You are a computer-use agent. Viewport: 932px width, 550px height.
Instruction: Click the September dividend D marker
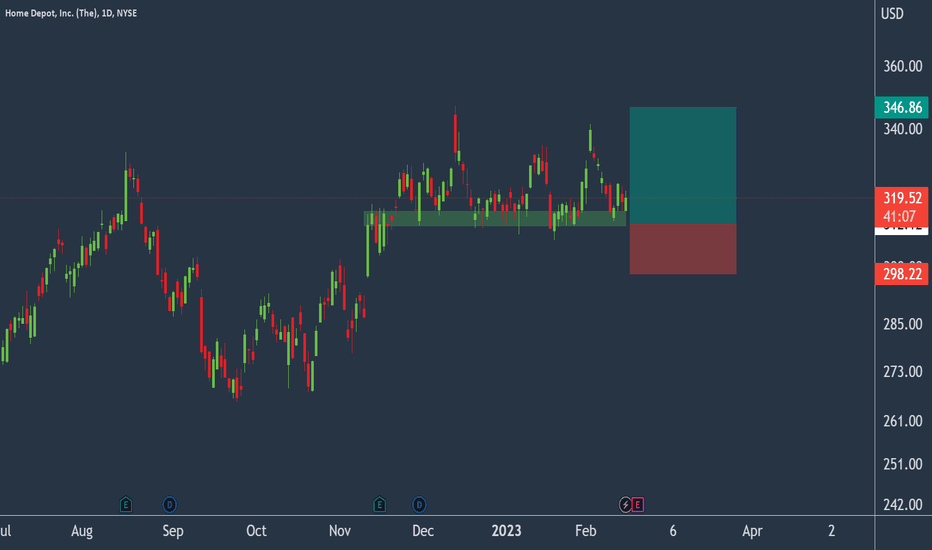click(169, 505)
